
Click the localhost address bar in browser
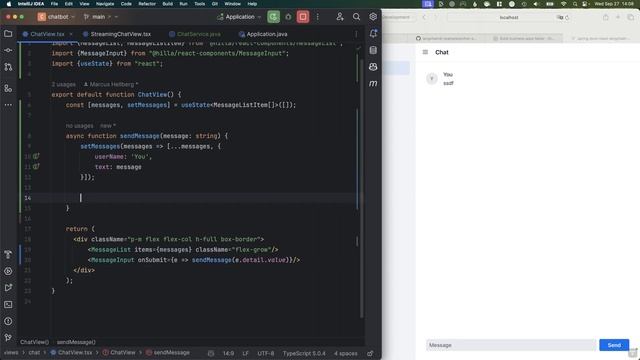509,18
